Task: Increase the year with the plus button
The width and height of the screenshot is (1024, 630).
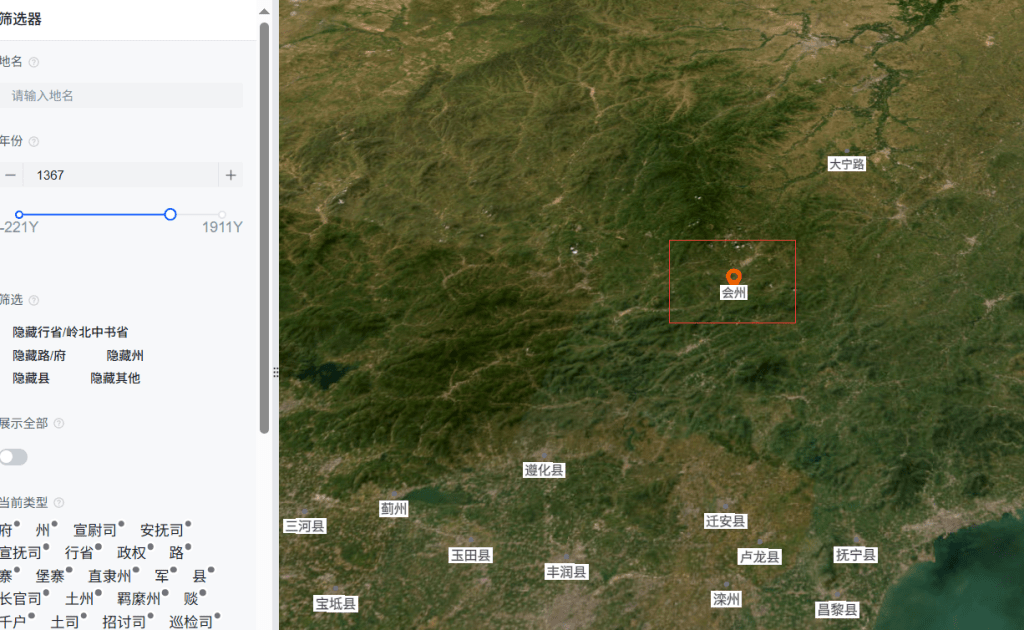Action: (x=231, y=175)
